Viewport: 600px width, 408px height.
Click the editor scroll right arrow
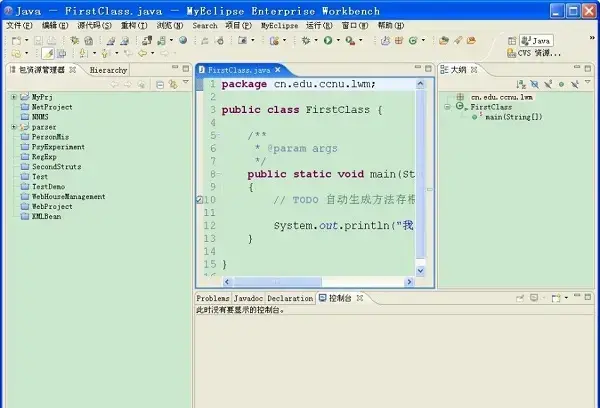[x=409, y=282]
